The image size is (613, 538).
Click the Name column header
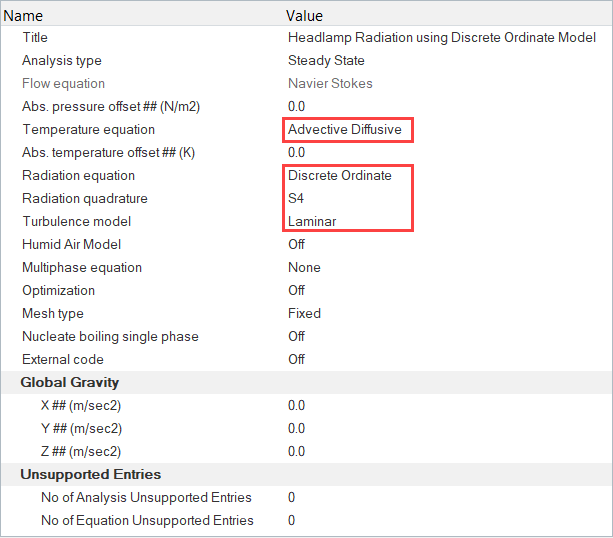point(24,15)
